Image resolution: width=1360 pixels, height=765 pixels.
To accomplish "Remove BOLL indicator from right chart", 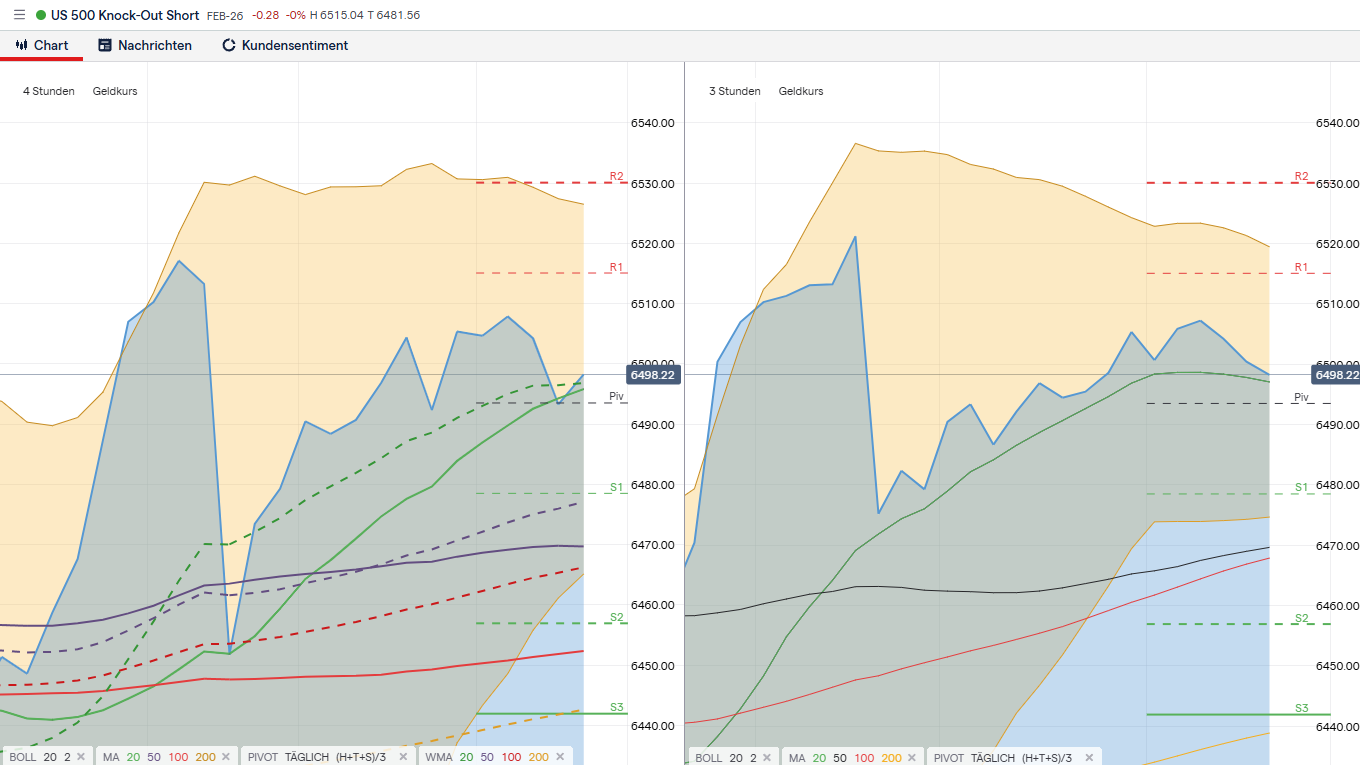I will click(x=768, y=757).
